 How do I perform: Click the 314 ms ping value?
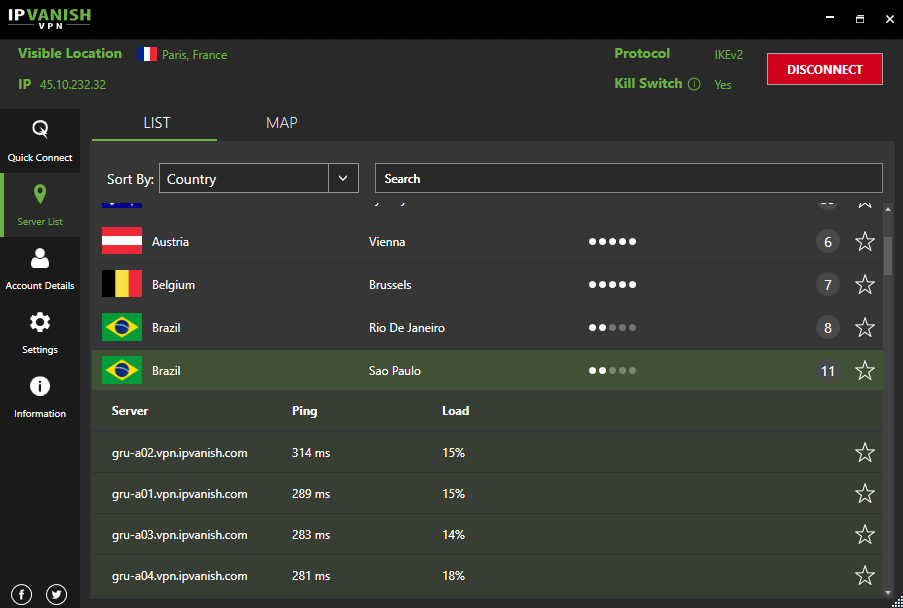click(x=311, y=453)
